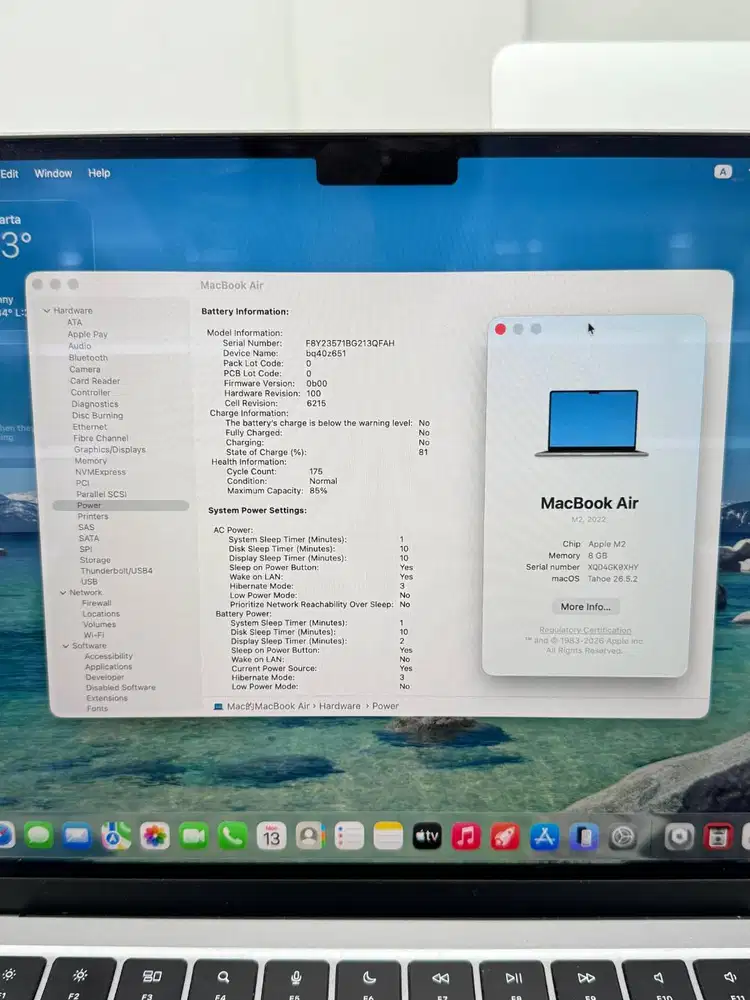Image resolution: width=750 pixels, height=1000 pixels.
Task: Select the highlighted Power item in sidebar
Action: click(121, 505)
